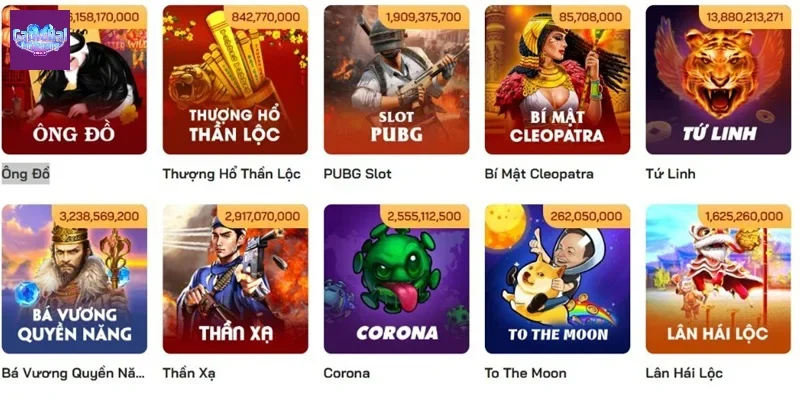Select the Tứ Linh tiger game tile
Image resolution: width=800 pixels, height=400 pixels.
pos(718,80)
